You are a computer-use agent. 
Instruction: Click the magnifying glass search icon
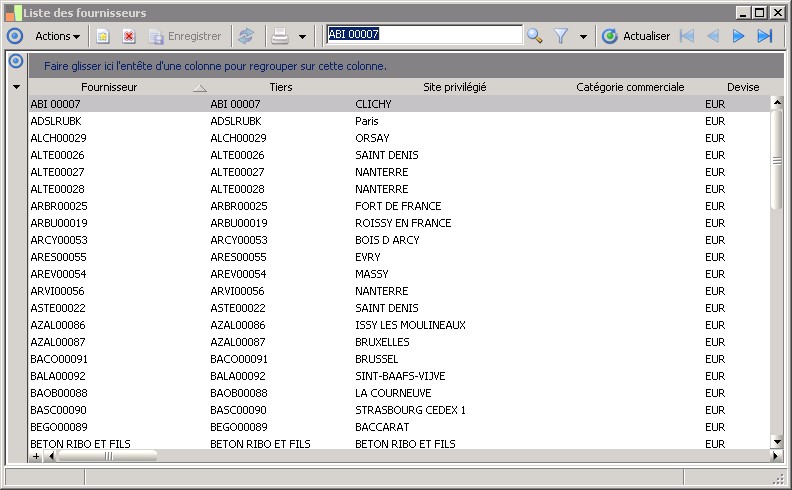click(x=534, y=36)
